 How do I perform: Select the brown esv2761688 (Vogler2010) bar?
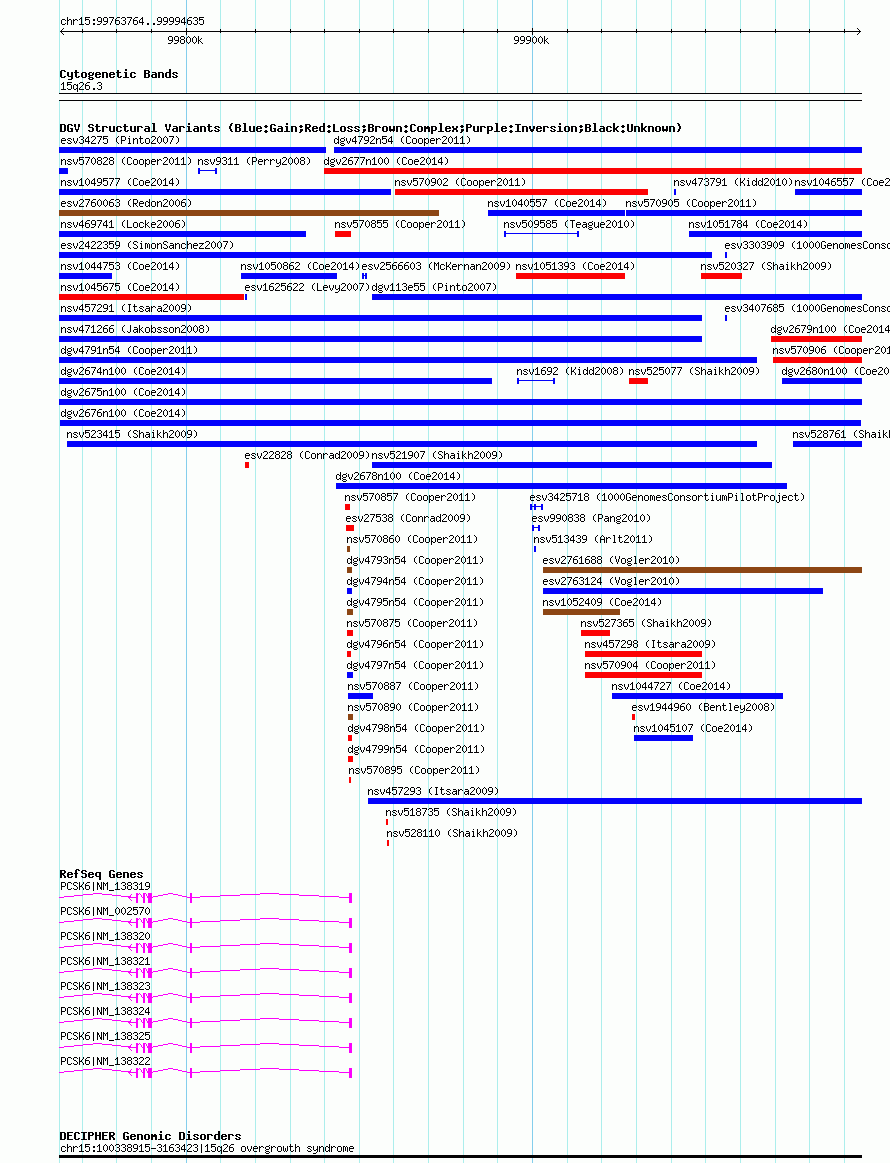click(702, 570)
